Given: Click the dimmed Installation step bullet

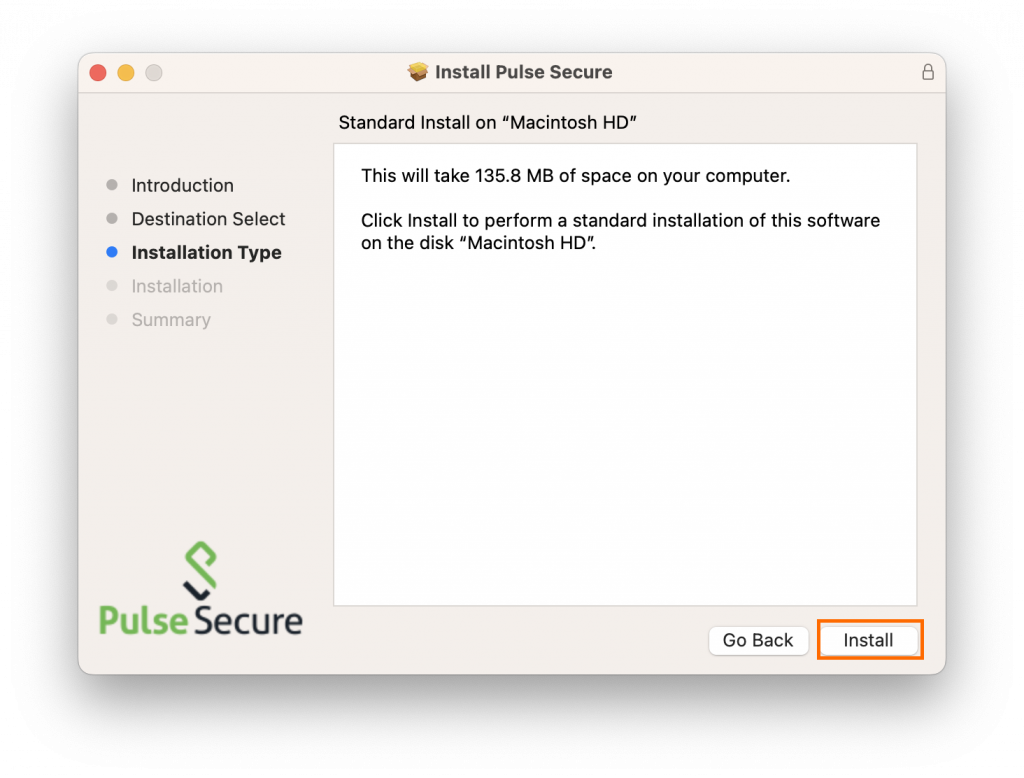Looking at the screenshot, I should click(x=112, y=286).
